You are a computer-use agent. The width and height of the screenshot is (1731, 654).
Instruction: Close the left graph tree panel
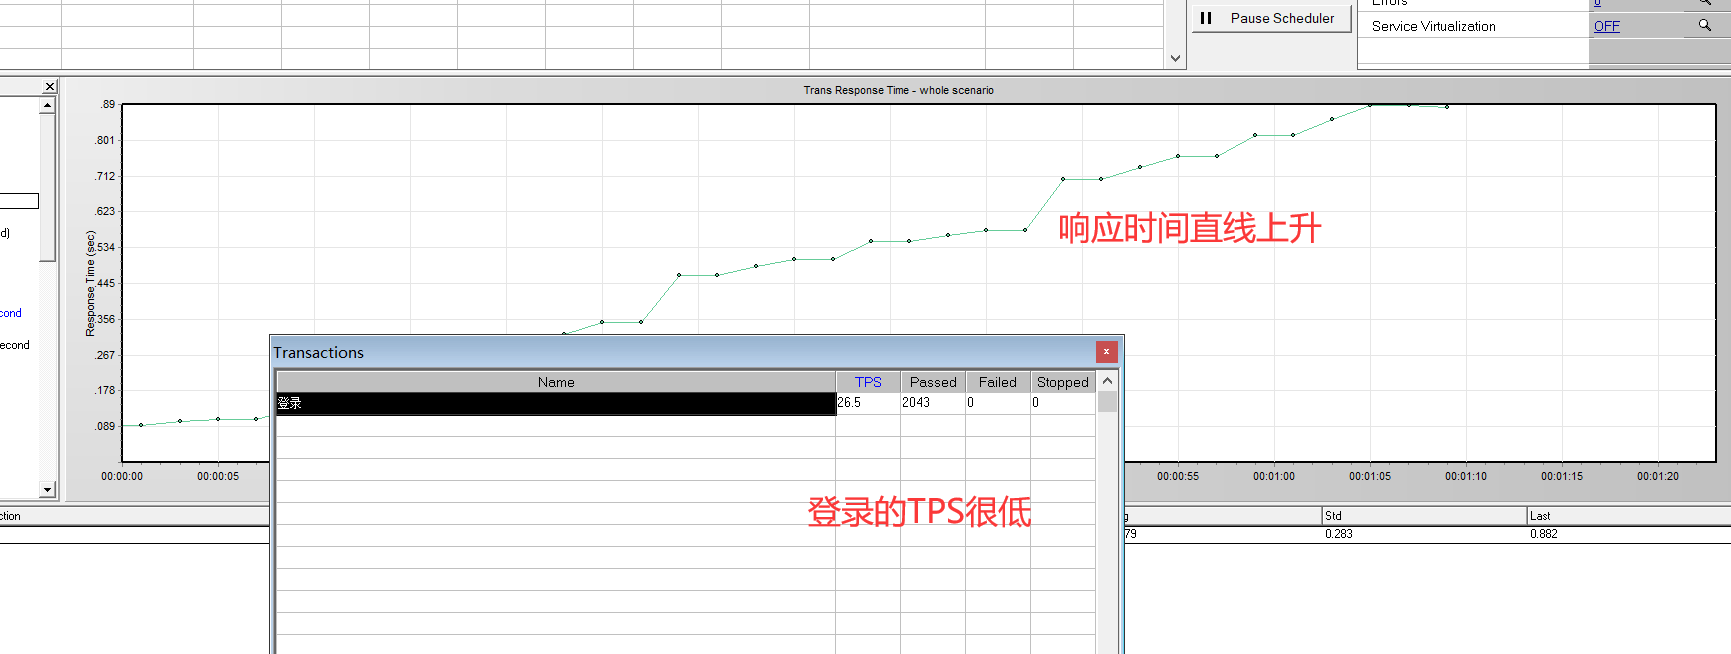(x=49, y=87)
